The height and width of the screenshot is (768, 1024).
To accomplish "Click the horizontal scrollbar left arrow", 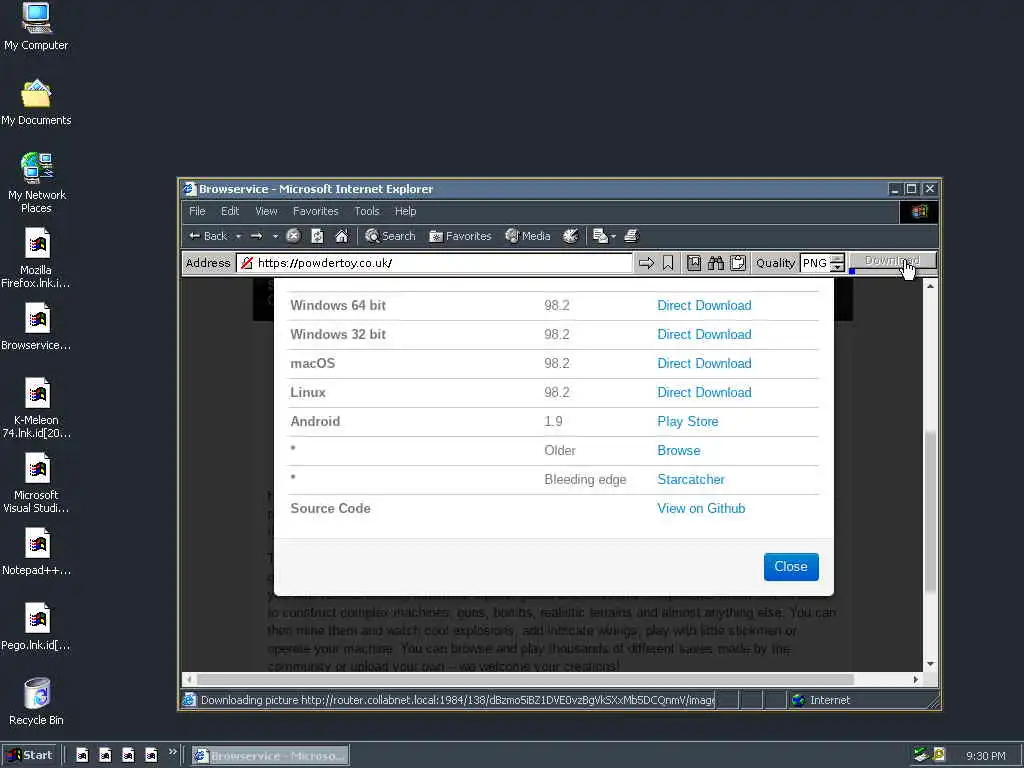I will pyautogui.click(x=189, y=679).
